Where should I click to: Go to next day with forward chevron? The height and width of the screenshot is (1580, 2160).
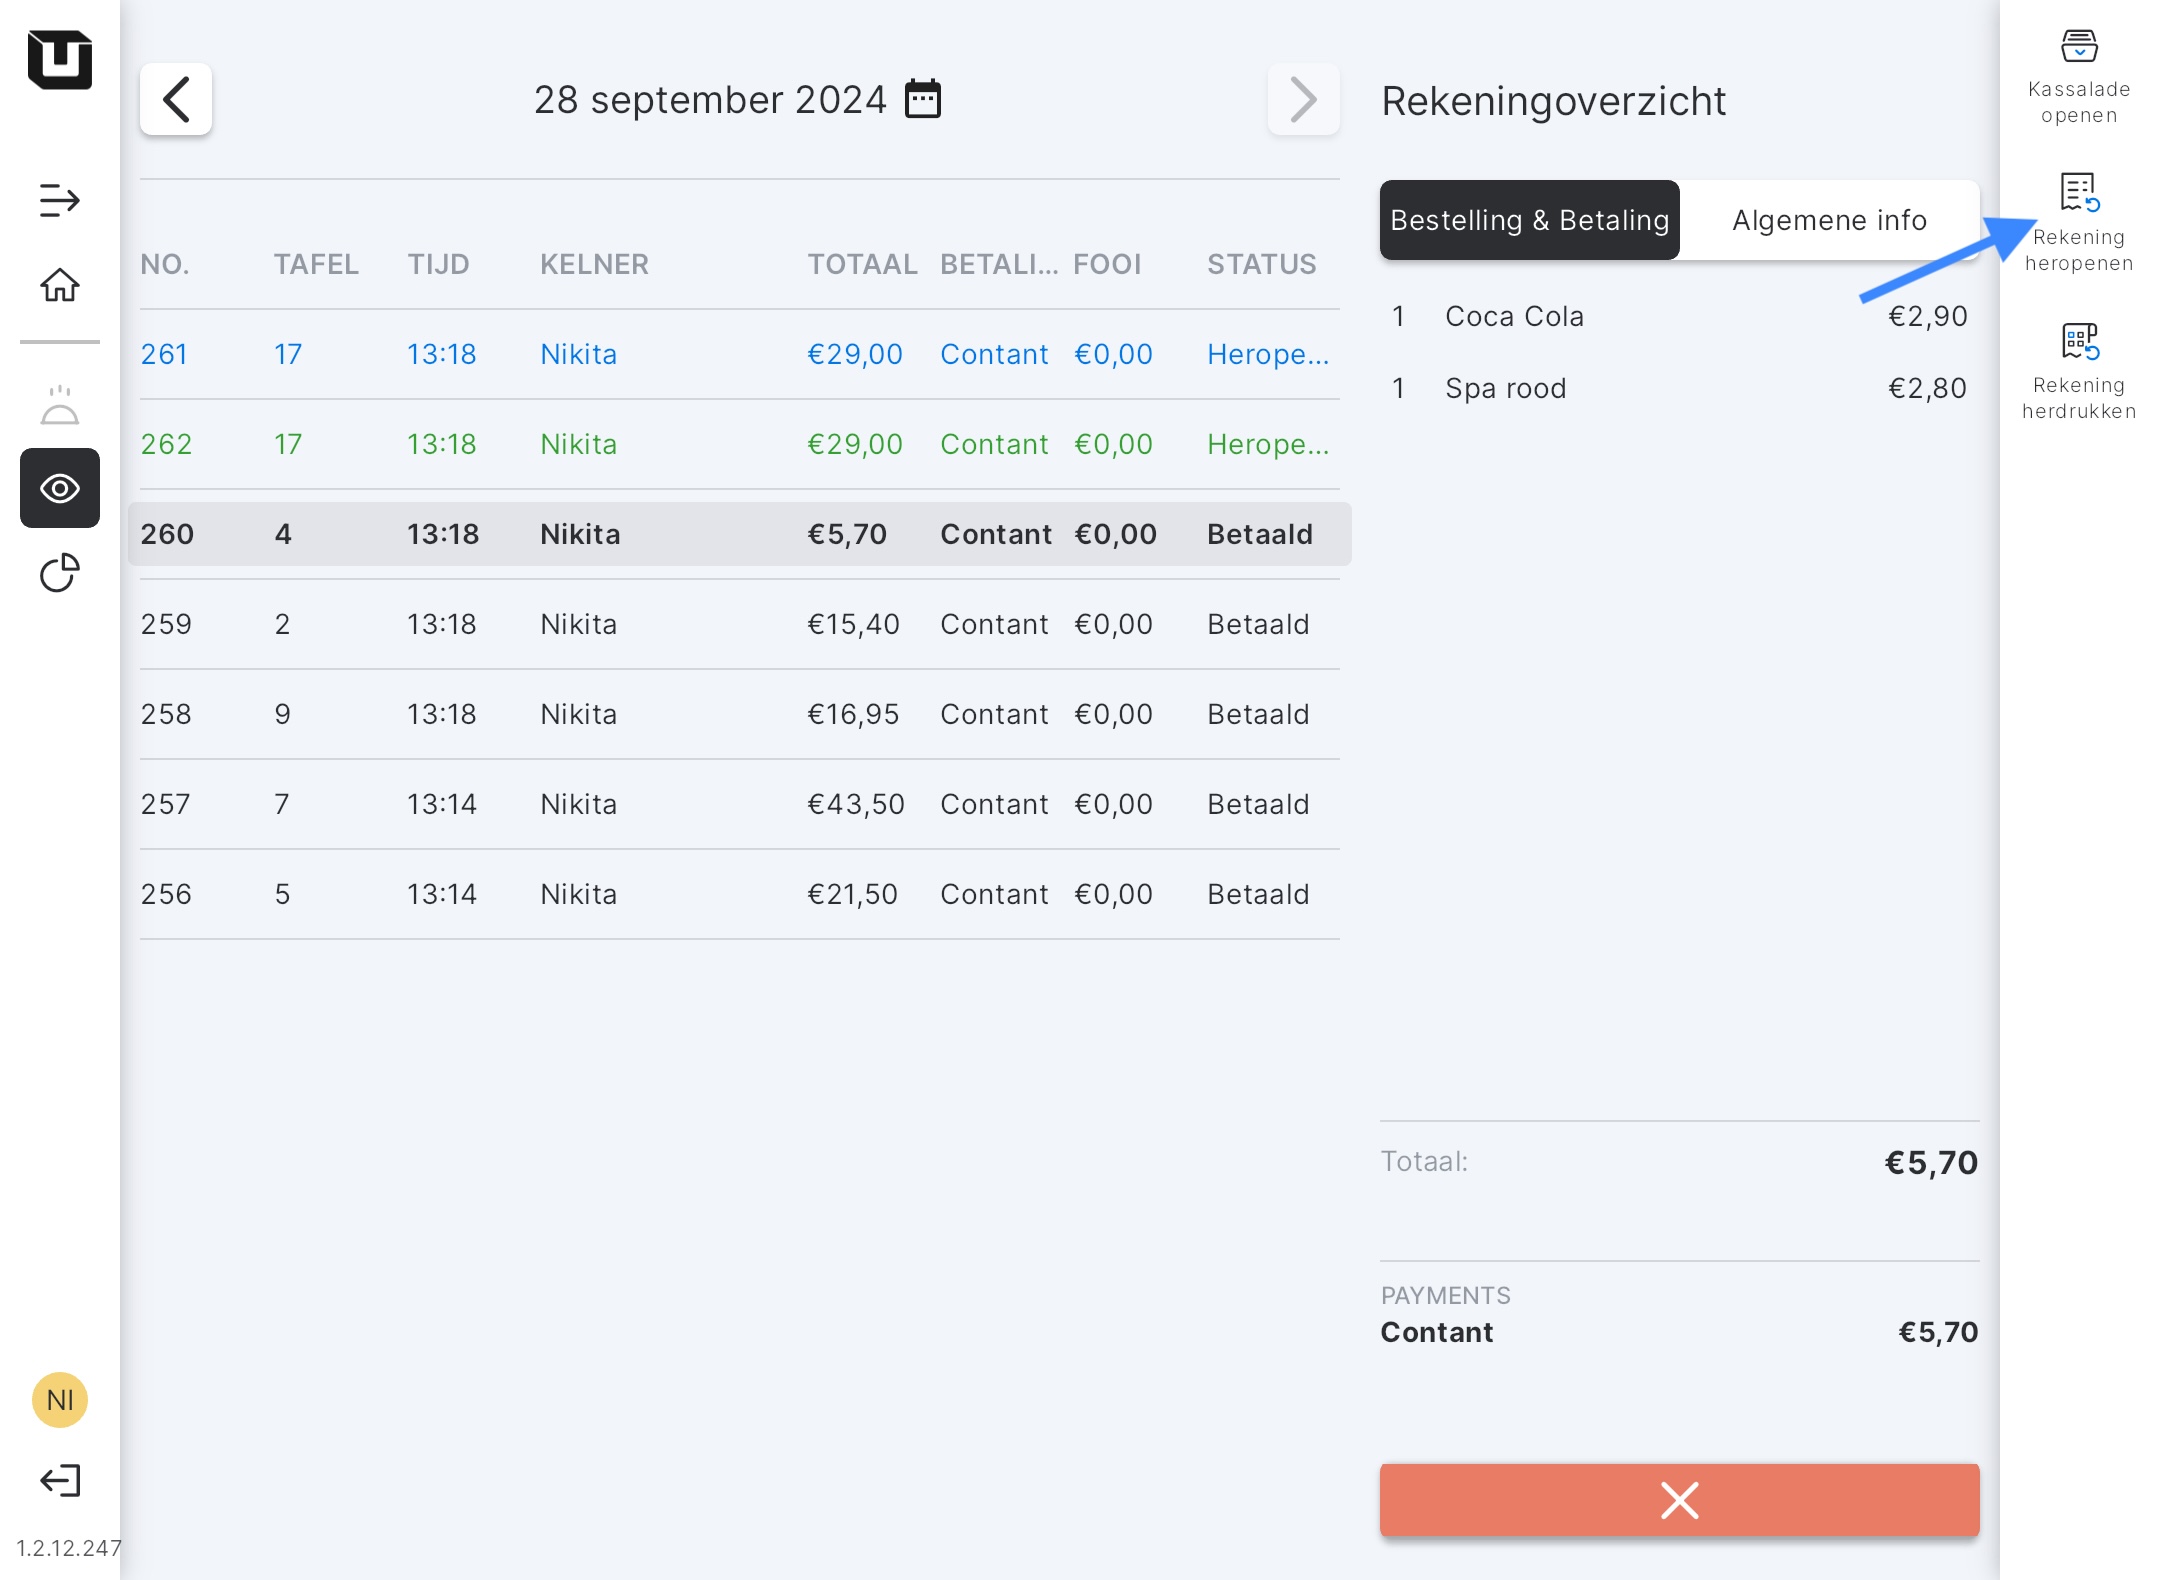tap(1302, 99)
